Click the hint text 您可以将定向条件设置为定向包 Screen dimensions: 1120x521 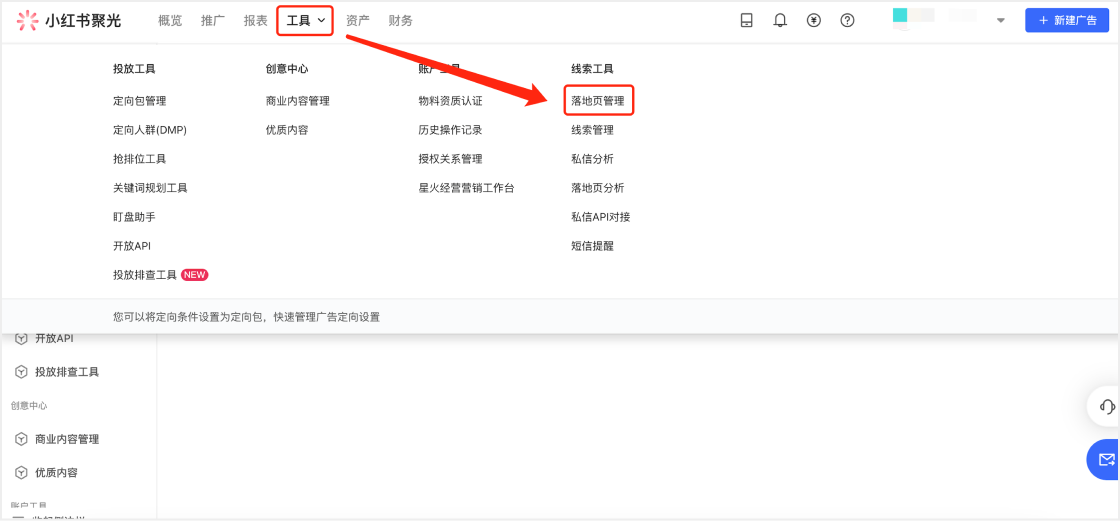click(x=246, y=317)
